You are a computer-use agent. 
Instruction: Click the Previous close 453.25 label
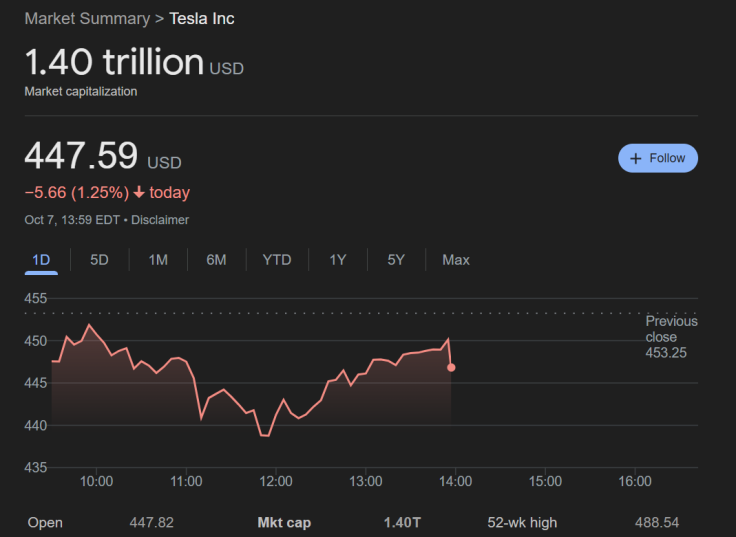pyautogui.click(x=671, y=337)
